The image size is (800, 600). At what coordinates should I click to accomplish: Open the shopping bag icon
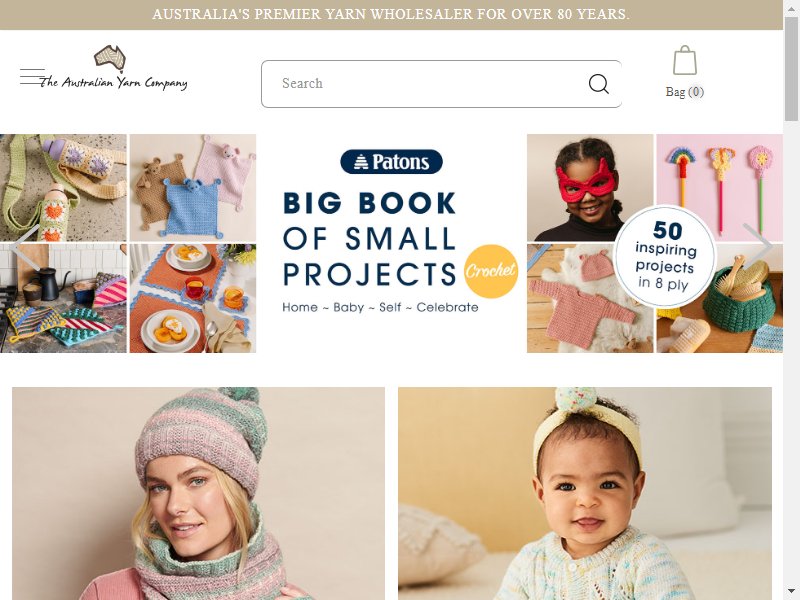685,61
